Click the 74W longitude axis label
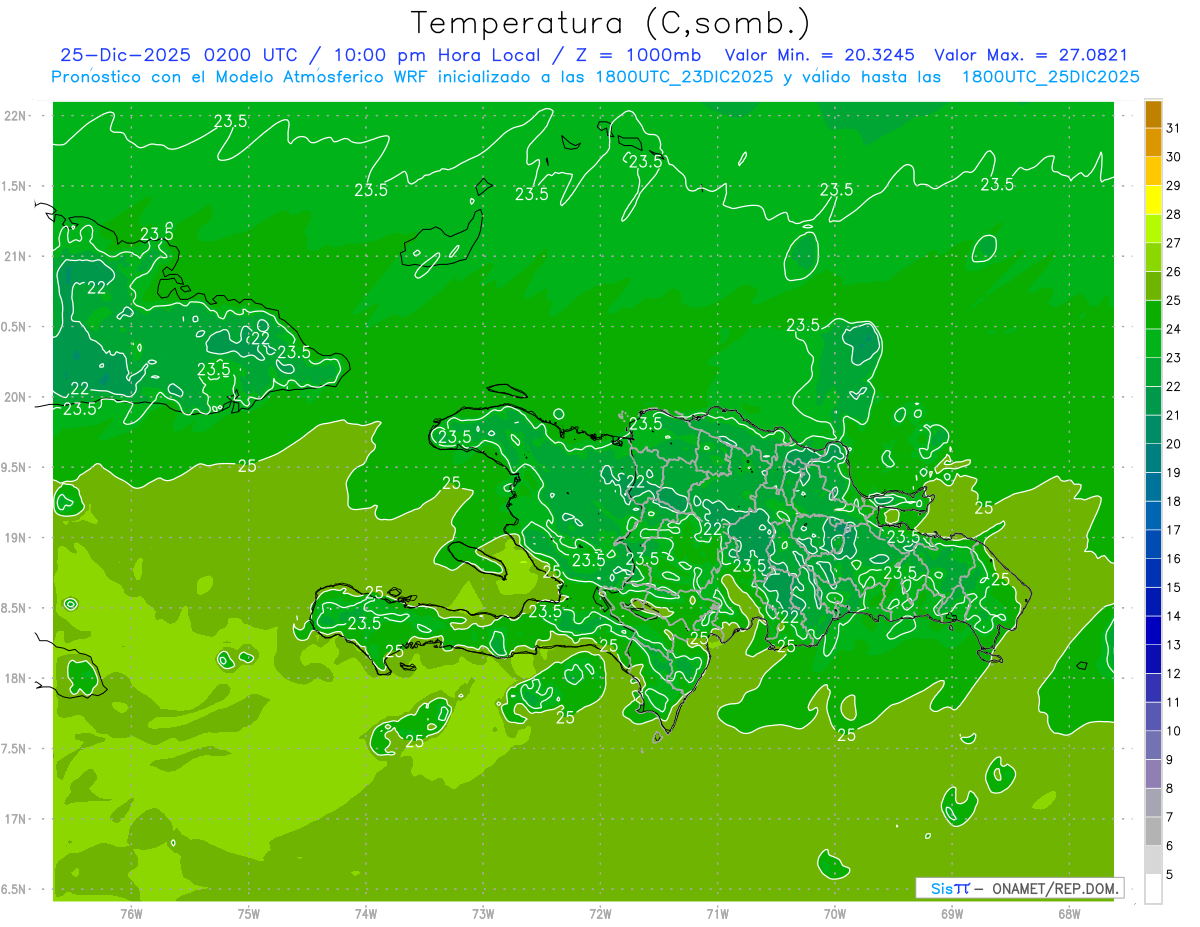Image resolution: width=1200 pixels, height=927 pixels. (x=366, y=913)
